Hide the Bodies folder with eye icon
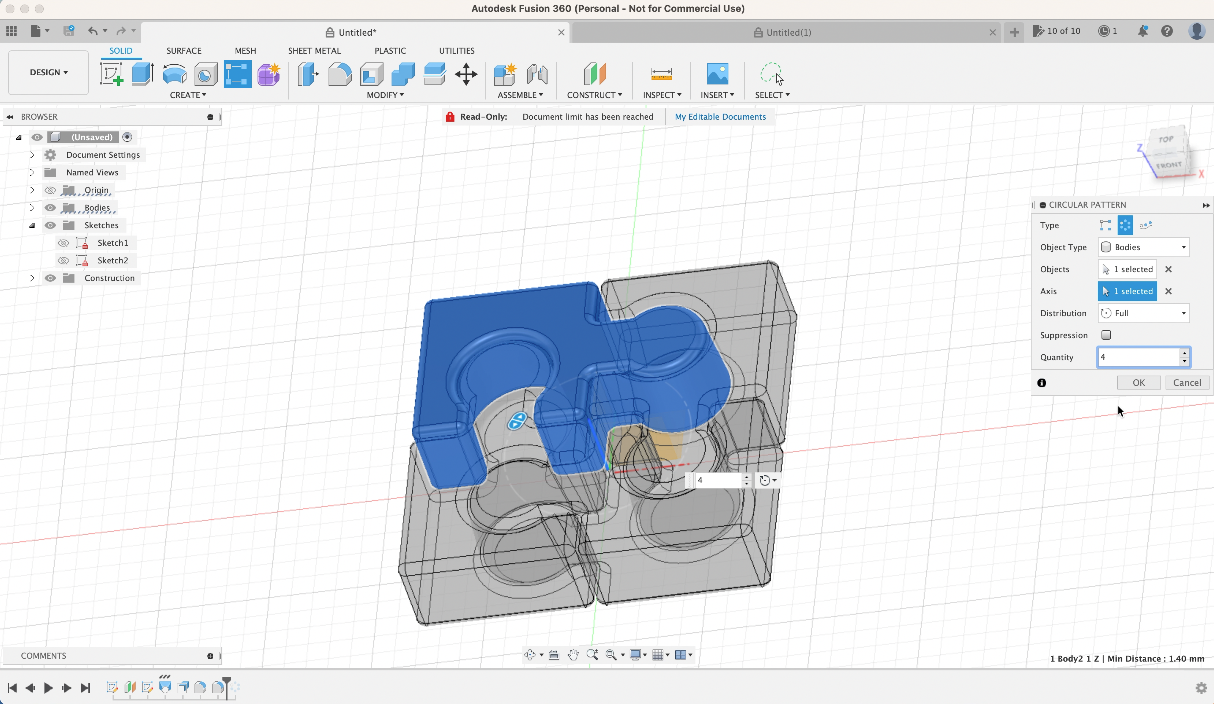1214x704 pixels. (x=50, y=208)
